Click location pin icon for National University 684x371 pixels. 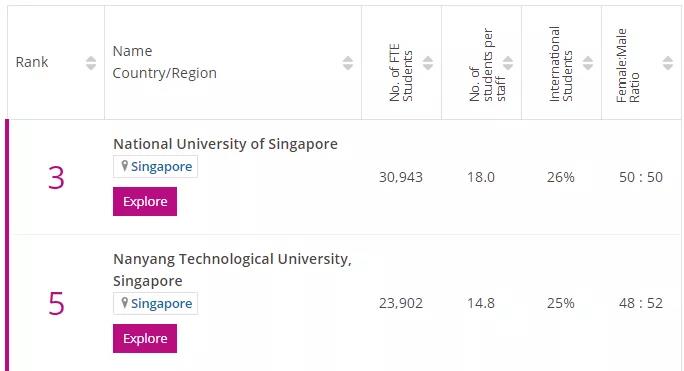pyautogui.click(x=124, y=166)
